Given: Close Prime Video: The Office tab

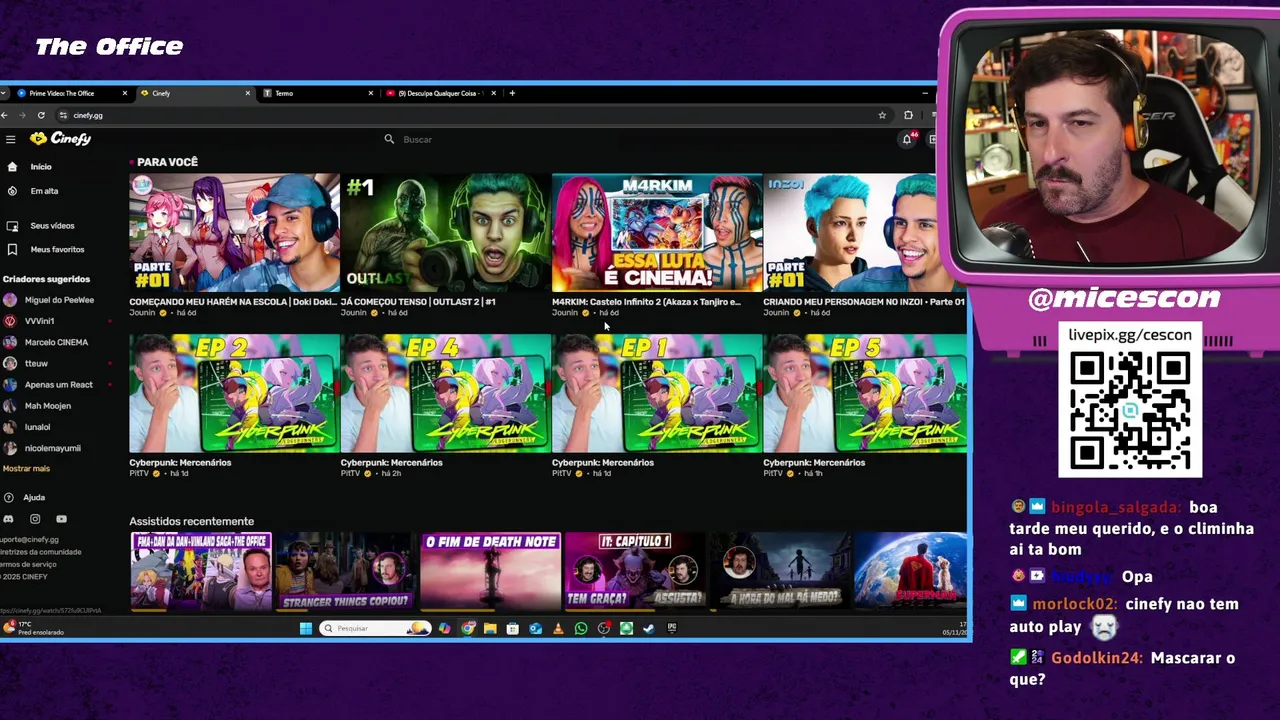Looking at the screenshot, I should point(124,93).
